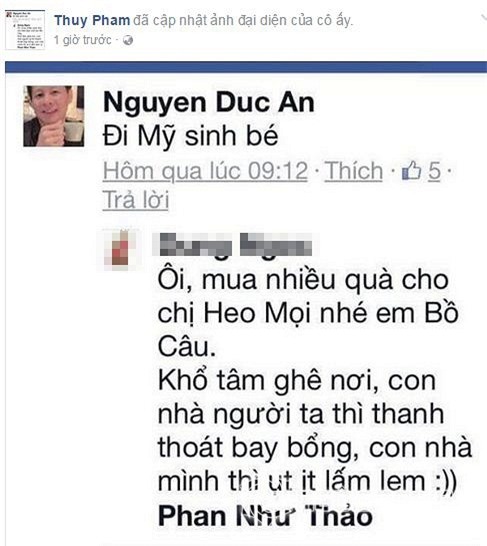
Task: Open post options arrow at top-right corner
Action: point(483,17)
